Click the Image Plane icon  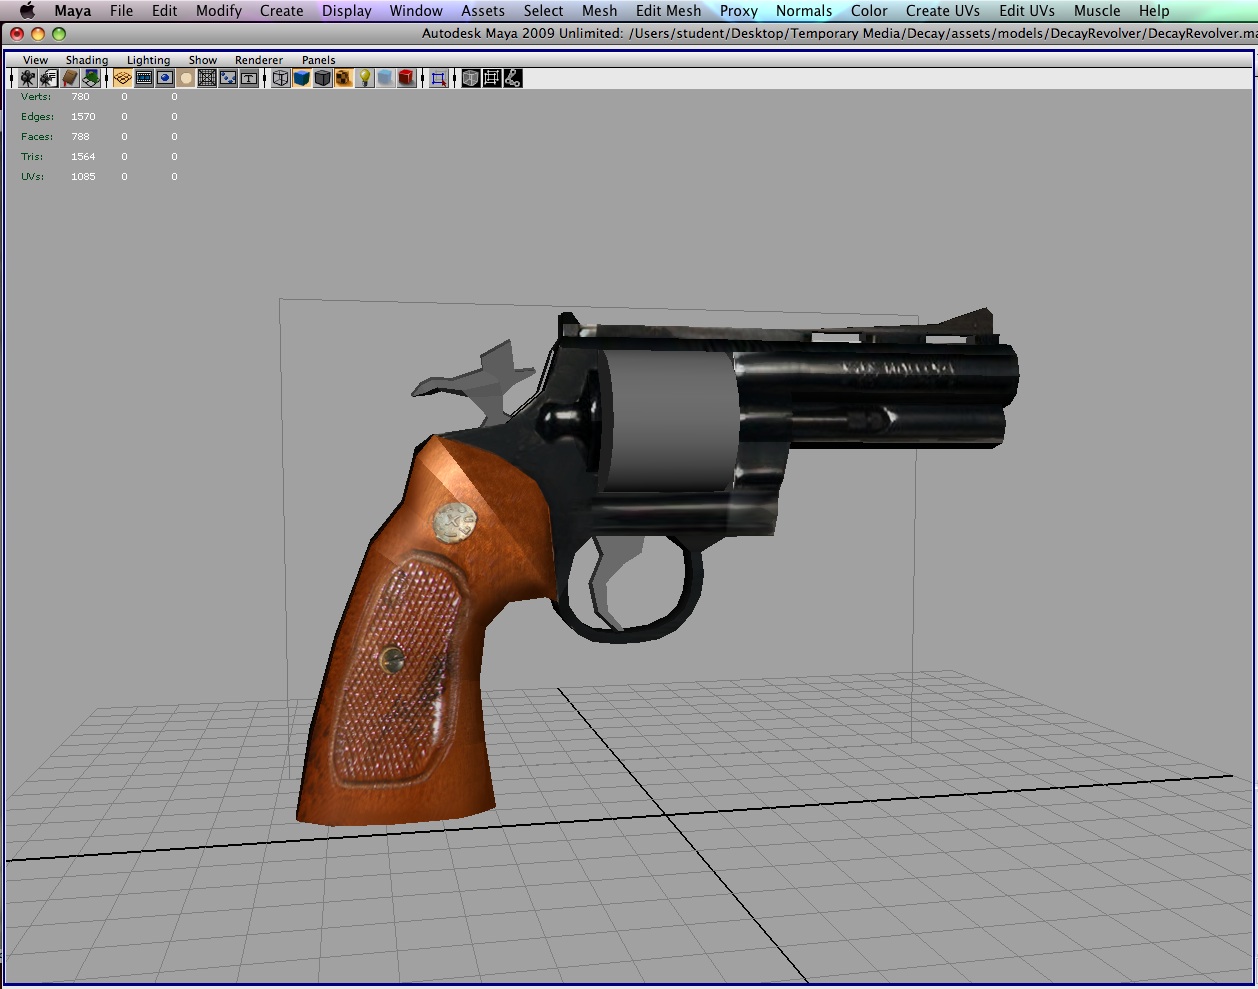[x=91, y=78]
